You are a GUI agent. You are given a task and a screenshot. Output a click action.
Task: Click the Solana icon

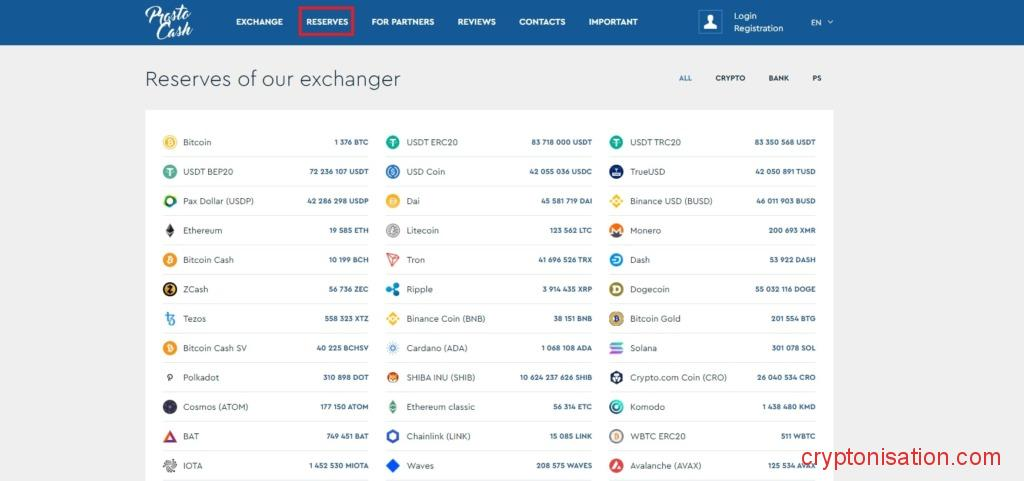616,348
